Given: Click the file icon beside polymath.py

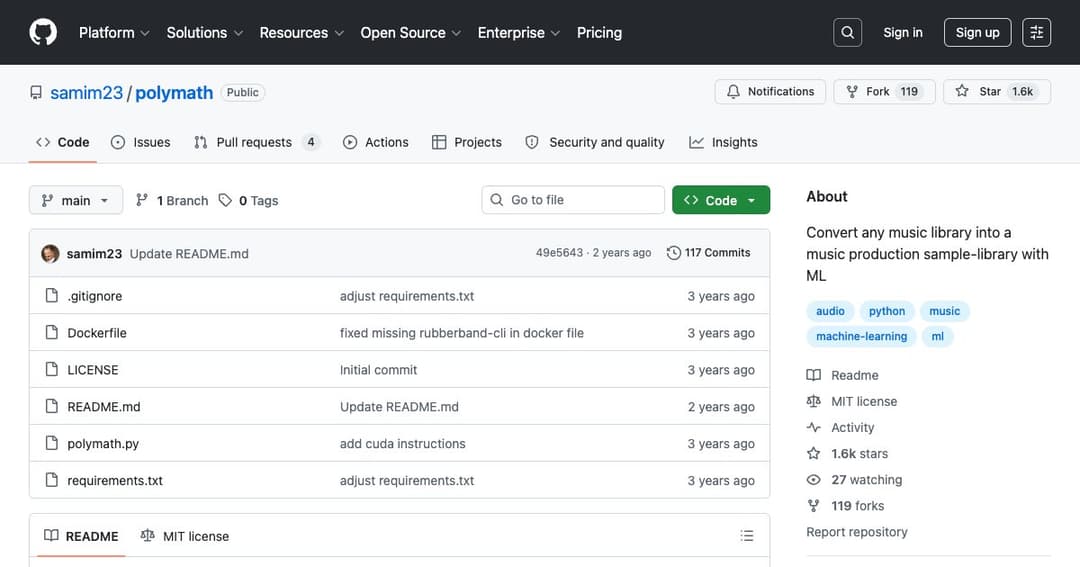Looking at the screenshot, I should point(52,443).
